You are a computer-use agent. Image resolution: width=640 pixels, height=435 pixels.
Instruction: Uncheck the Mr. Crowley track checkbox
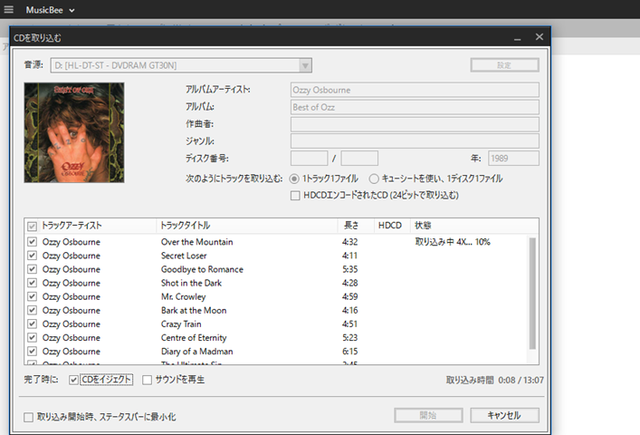point(32,297)
